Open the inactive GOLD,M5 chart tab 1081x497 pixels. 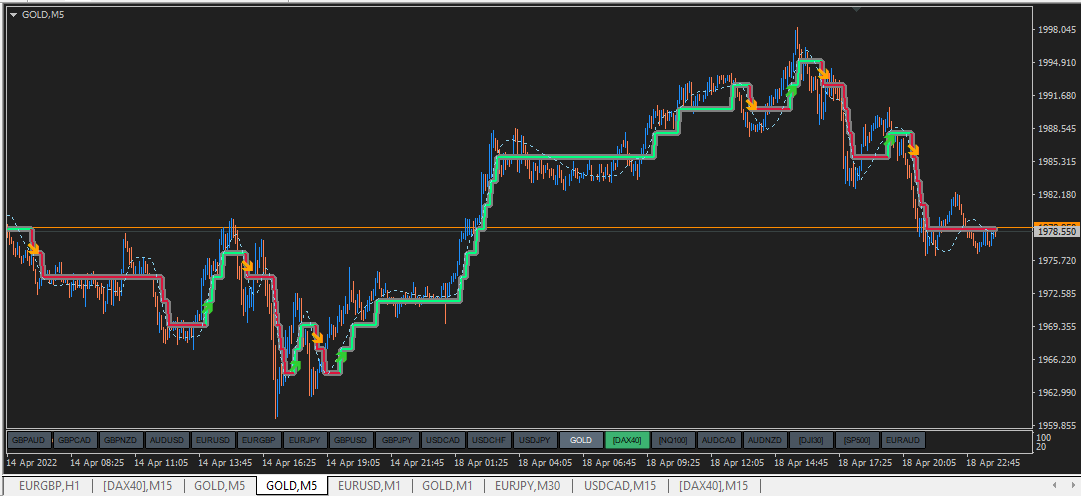point(219,486)
